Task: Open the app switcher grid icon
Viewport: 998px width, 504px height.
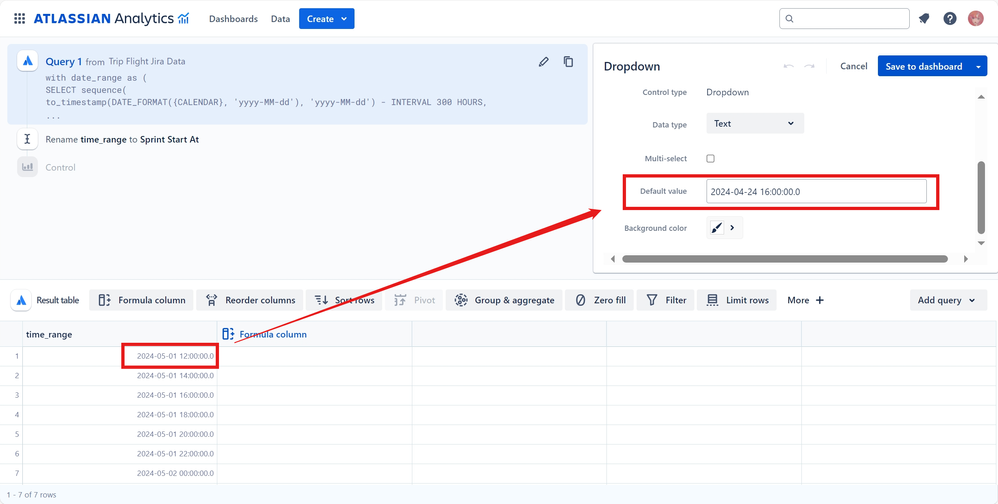Action: pos(20,19)
